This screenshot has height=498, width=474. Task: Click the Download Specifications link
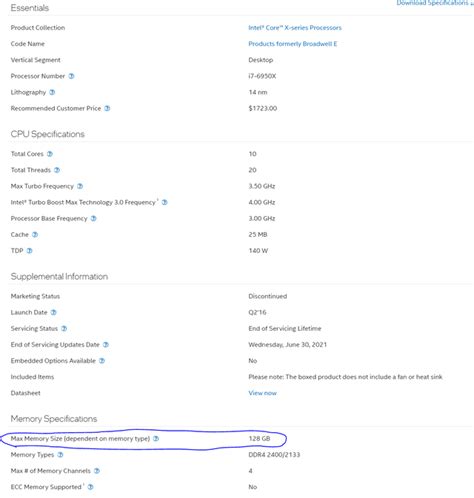pos(434,3)
